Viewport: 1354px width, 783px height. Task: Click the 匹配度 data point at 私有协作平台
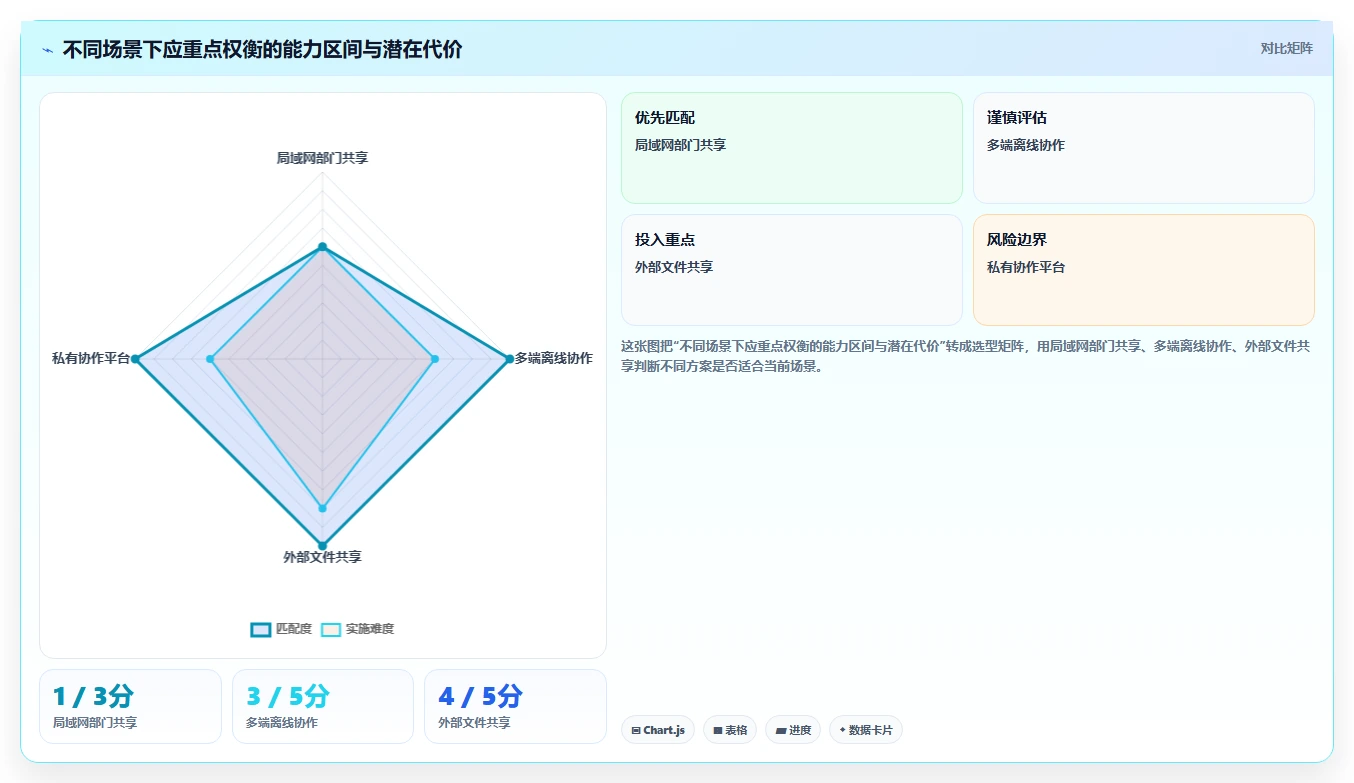(135, 358)
